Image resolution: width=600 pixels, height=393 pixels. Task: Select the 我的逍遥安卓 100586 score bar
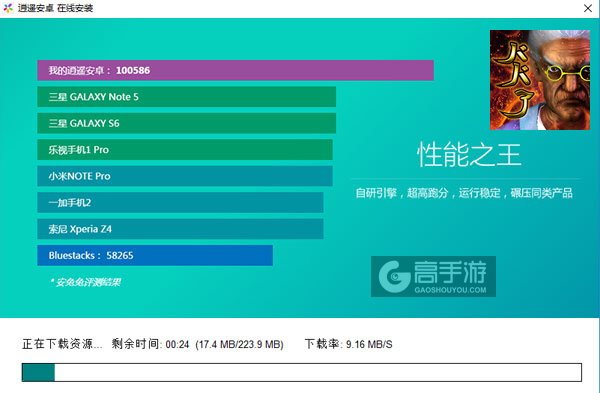[235, 70]
